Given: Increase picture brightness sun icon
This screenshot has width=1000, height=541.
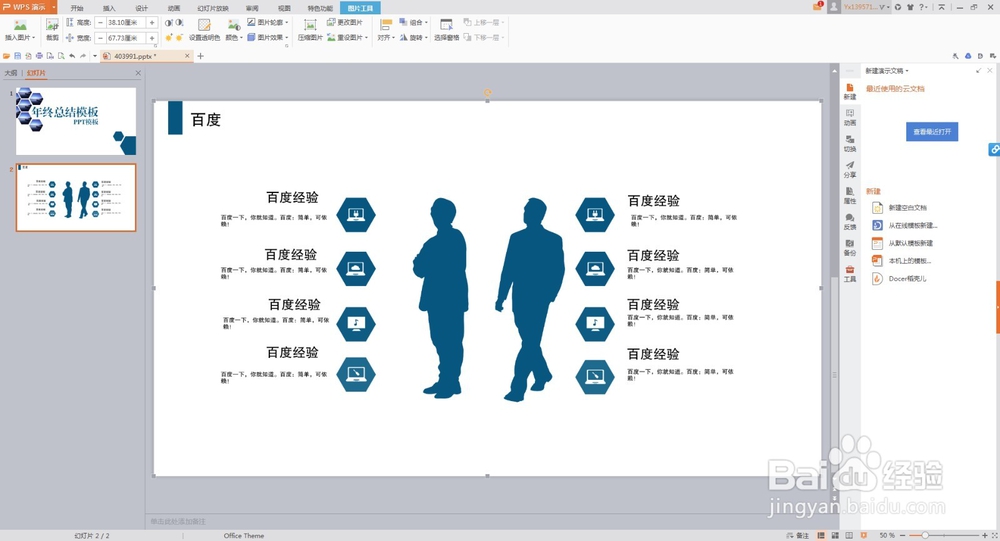Looking at the screenshot, I should point(168,38).
